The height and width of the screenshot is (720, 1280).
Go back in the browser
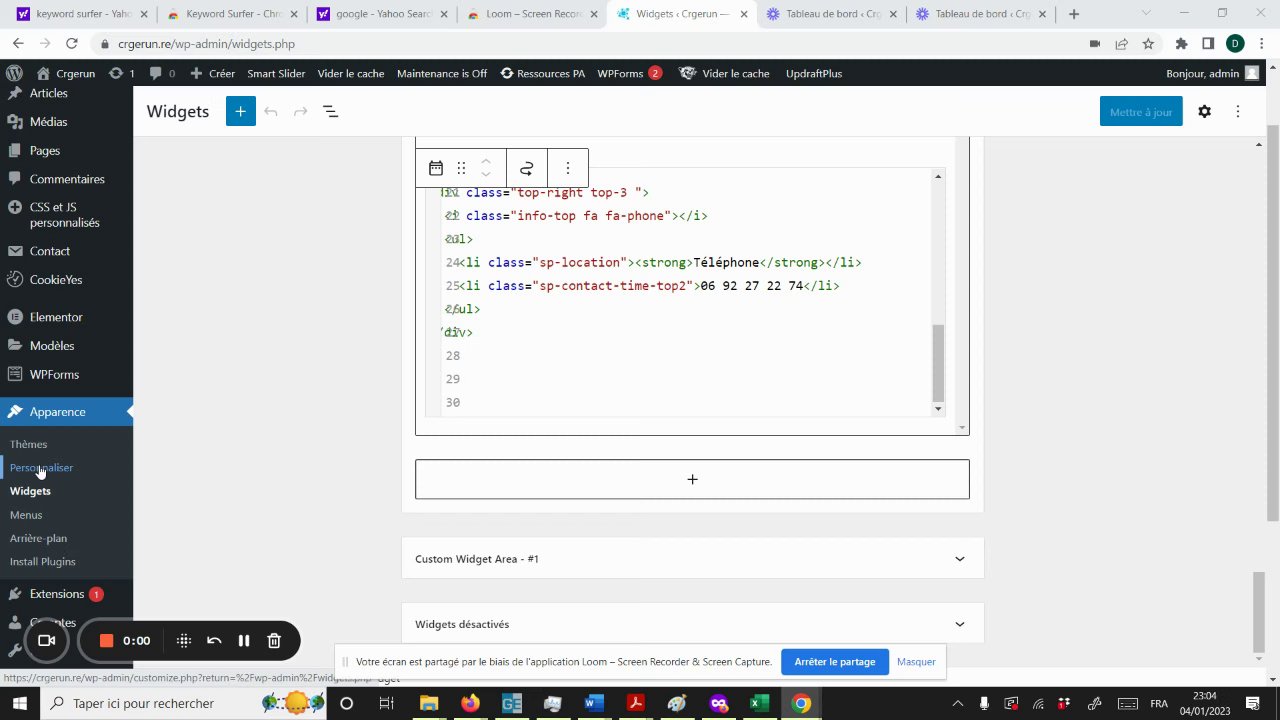[18, 44]
